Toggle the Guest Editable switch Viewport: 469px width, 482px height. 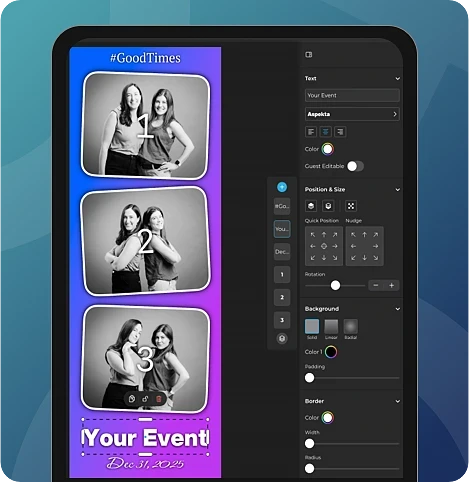coord(355,166)
